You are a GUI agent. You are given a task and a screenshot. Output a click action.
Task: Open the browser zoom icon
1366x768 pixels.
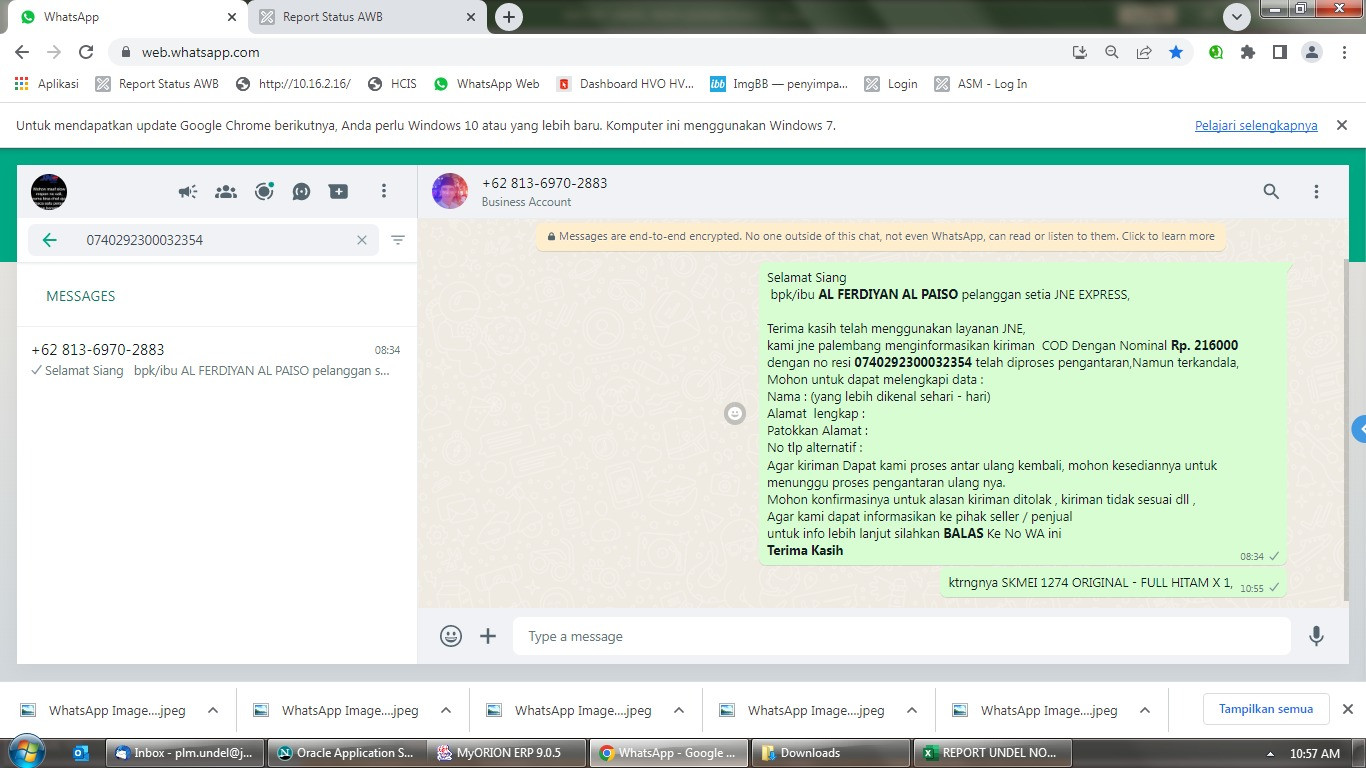click(1111, 52)
